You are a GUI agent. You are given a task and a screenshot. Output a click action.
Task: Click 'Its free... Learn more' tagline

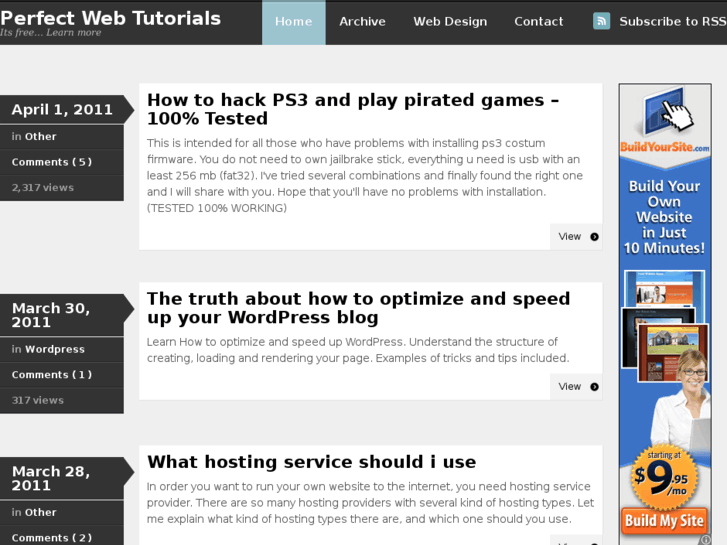coord(51,32)
